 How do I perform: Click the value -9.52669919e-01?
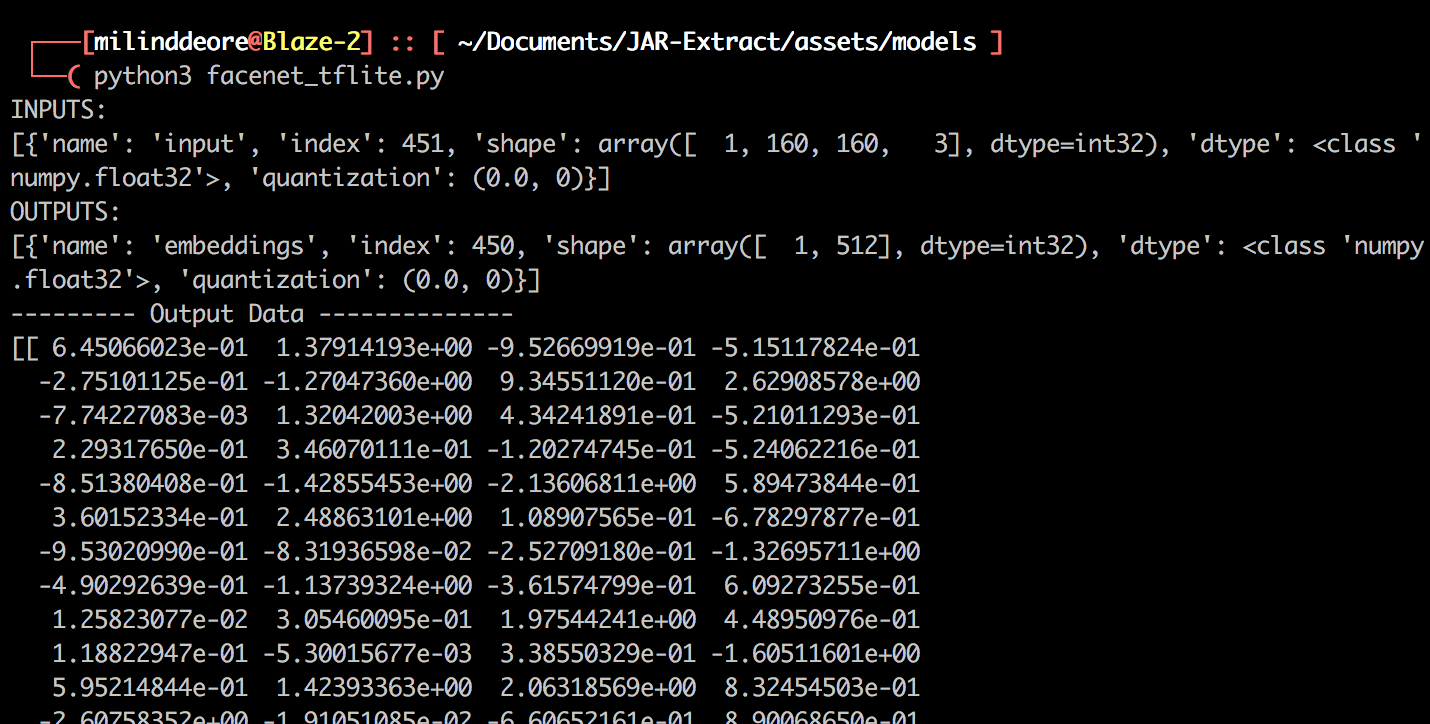(591, 348)
